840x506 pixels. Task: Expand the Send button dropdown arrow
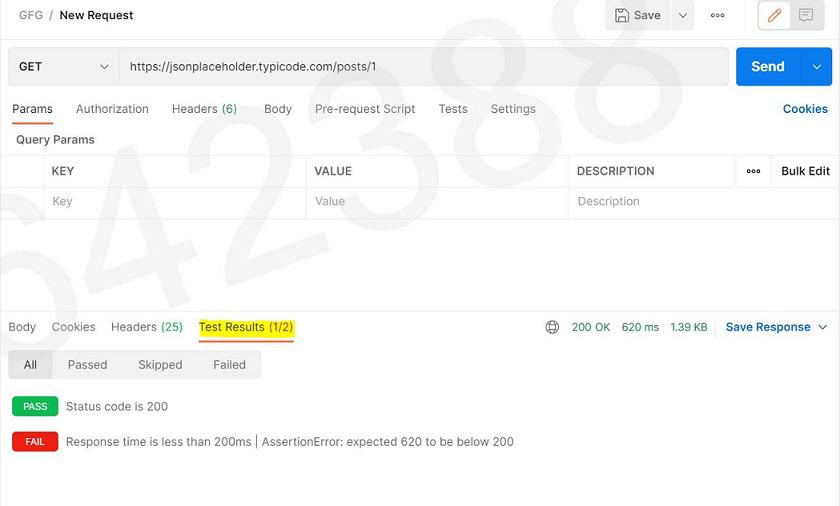pyautogui.click(x=816, y=67)
